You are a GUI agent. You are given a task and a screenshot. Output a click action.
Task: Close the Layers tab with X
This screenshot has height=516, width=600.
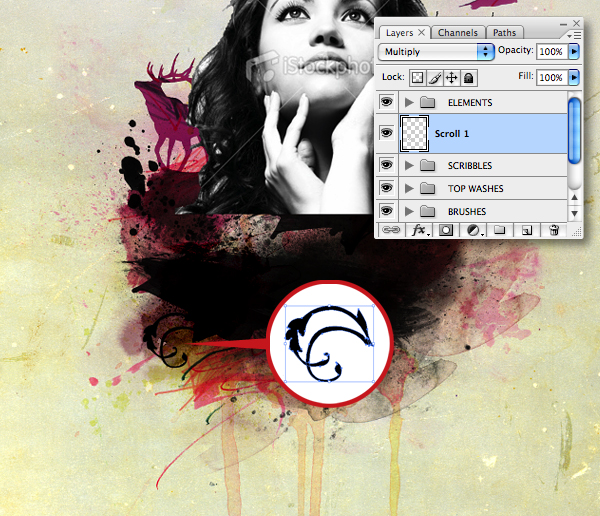click(x=421, y=33)
